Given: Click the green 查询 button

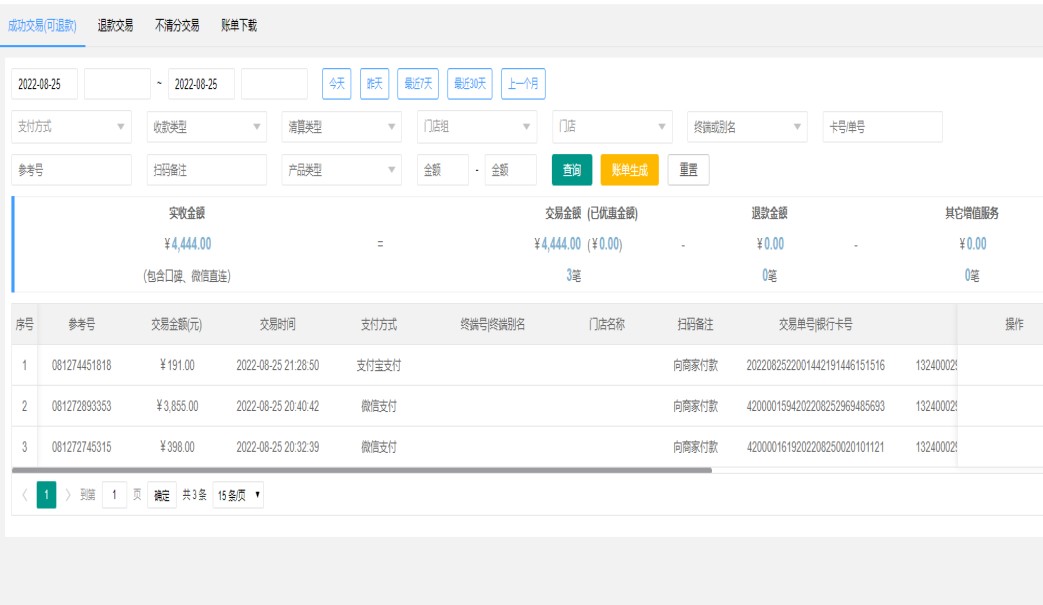Looking at the screenshot, I should [x=572, y=170].
